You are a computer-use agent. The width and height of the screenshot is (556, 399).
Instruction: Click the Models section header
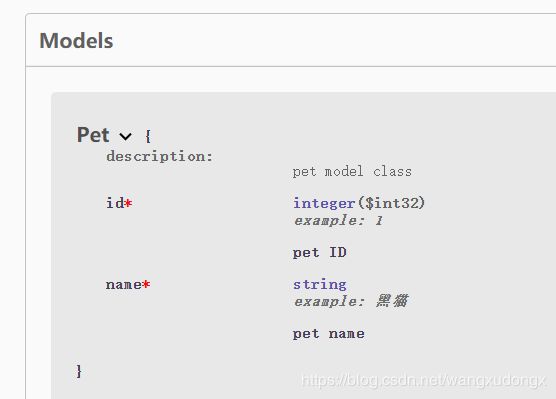[x=76, y=40]
